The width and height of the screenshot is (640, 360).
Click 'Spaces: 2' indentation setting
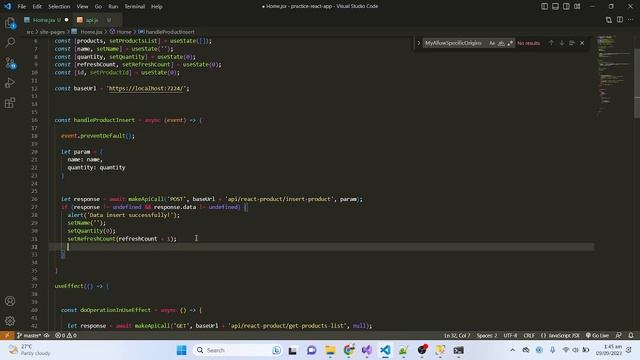click(x=487, y=336)
